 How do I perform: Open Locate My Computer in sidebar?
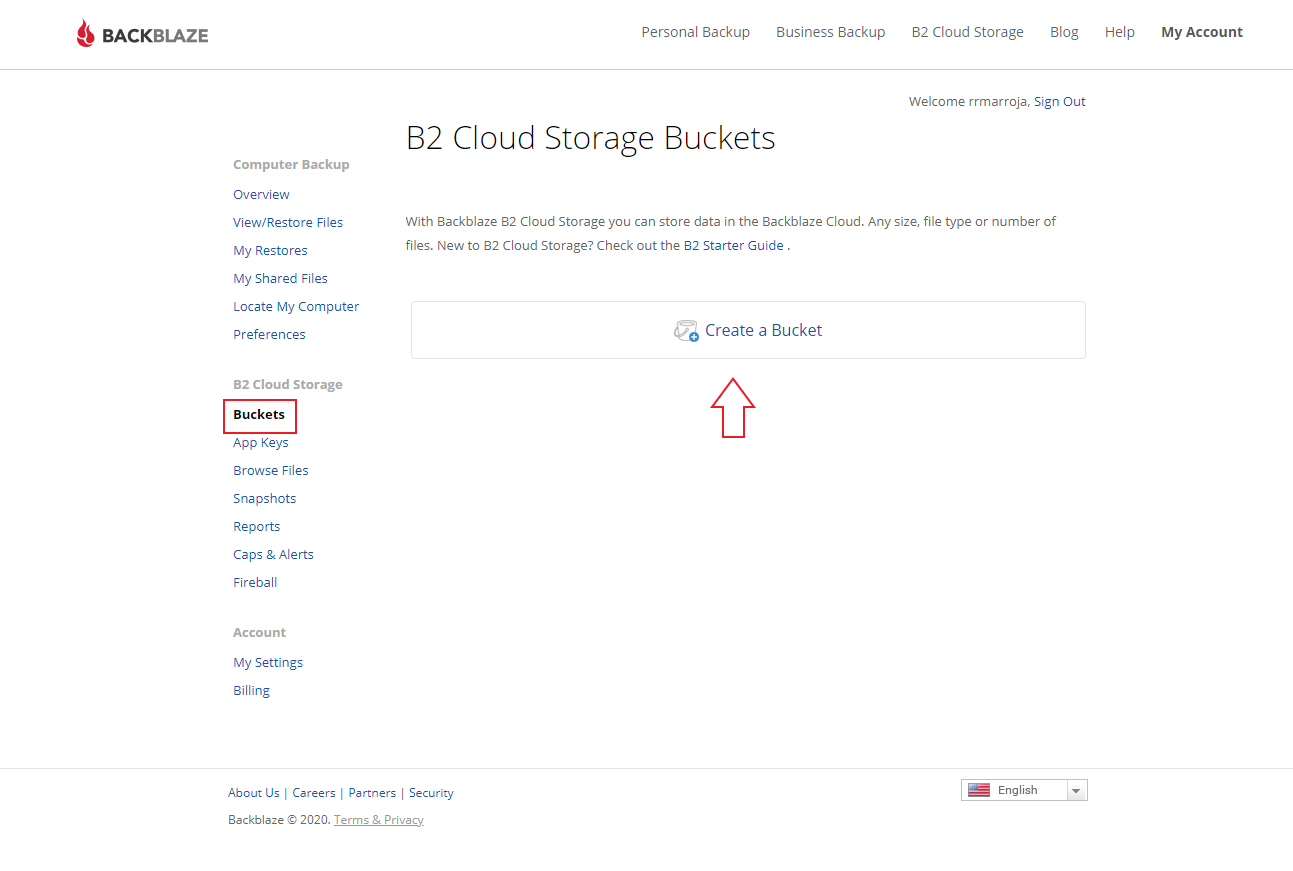pos(296,306)
